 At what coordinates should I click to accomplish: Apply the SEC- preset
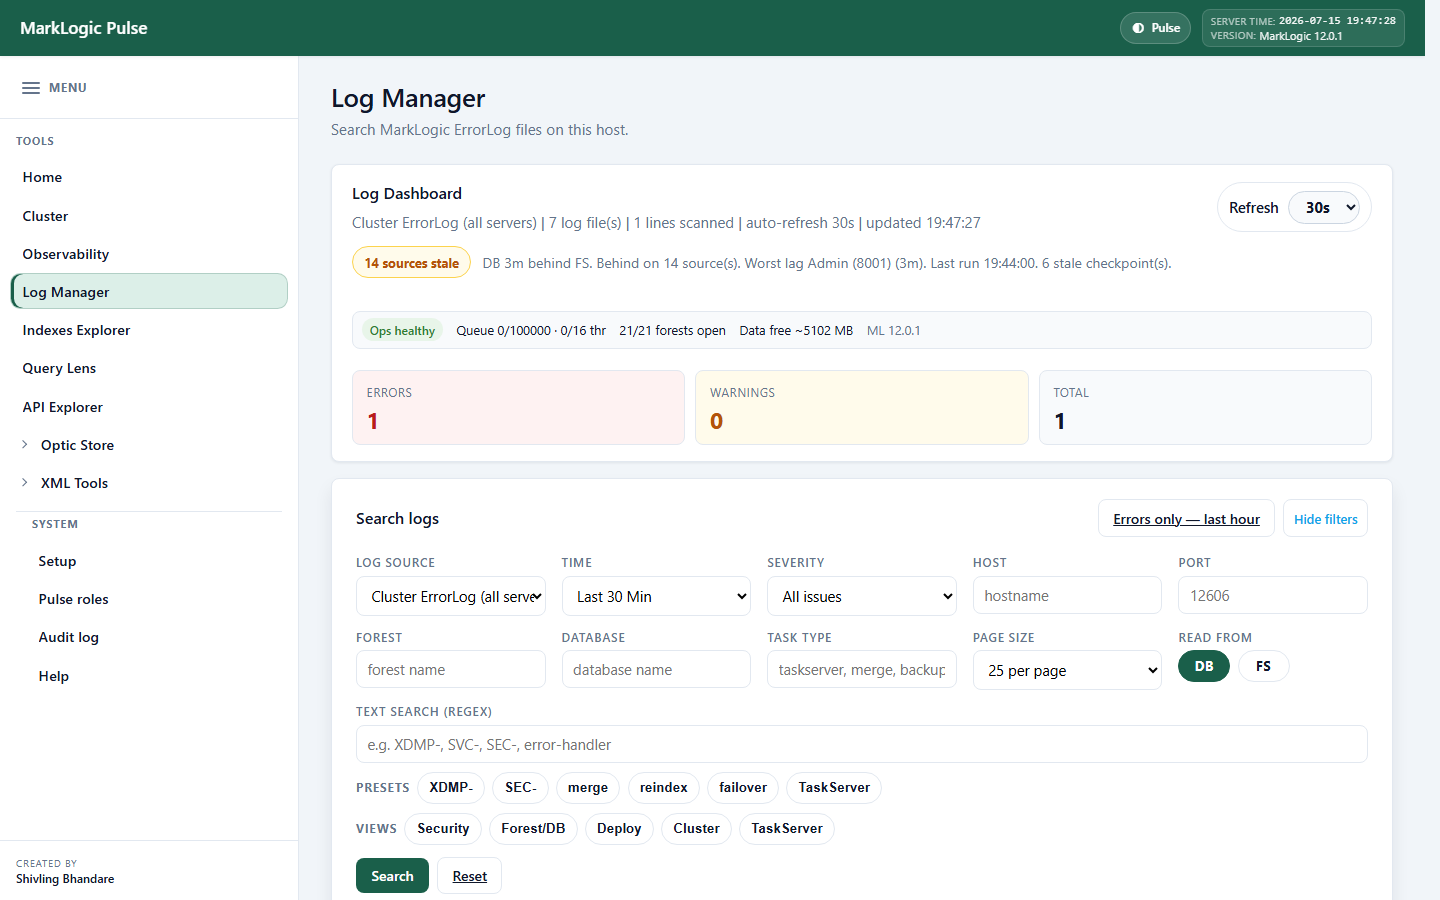coord(520,788)
